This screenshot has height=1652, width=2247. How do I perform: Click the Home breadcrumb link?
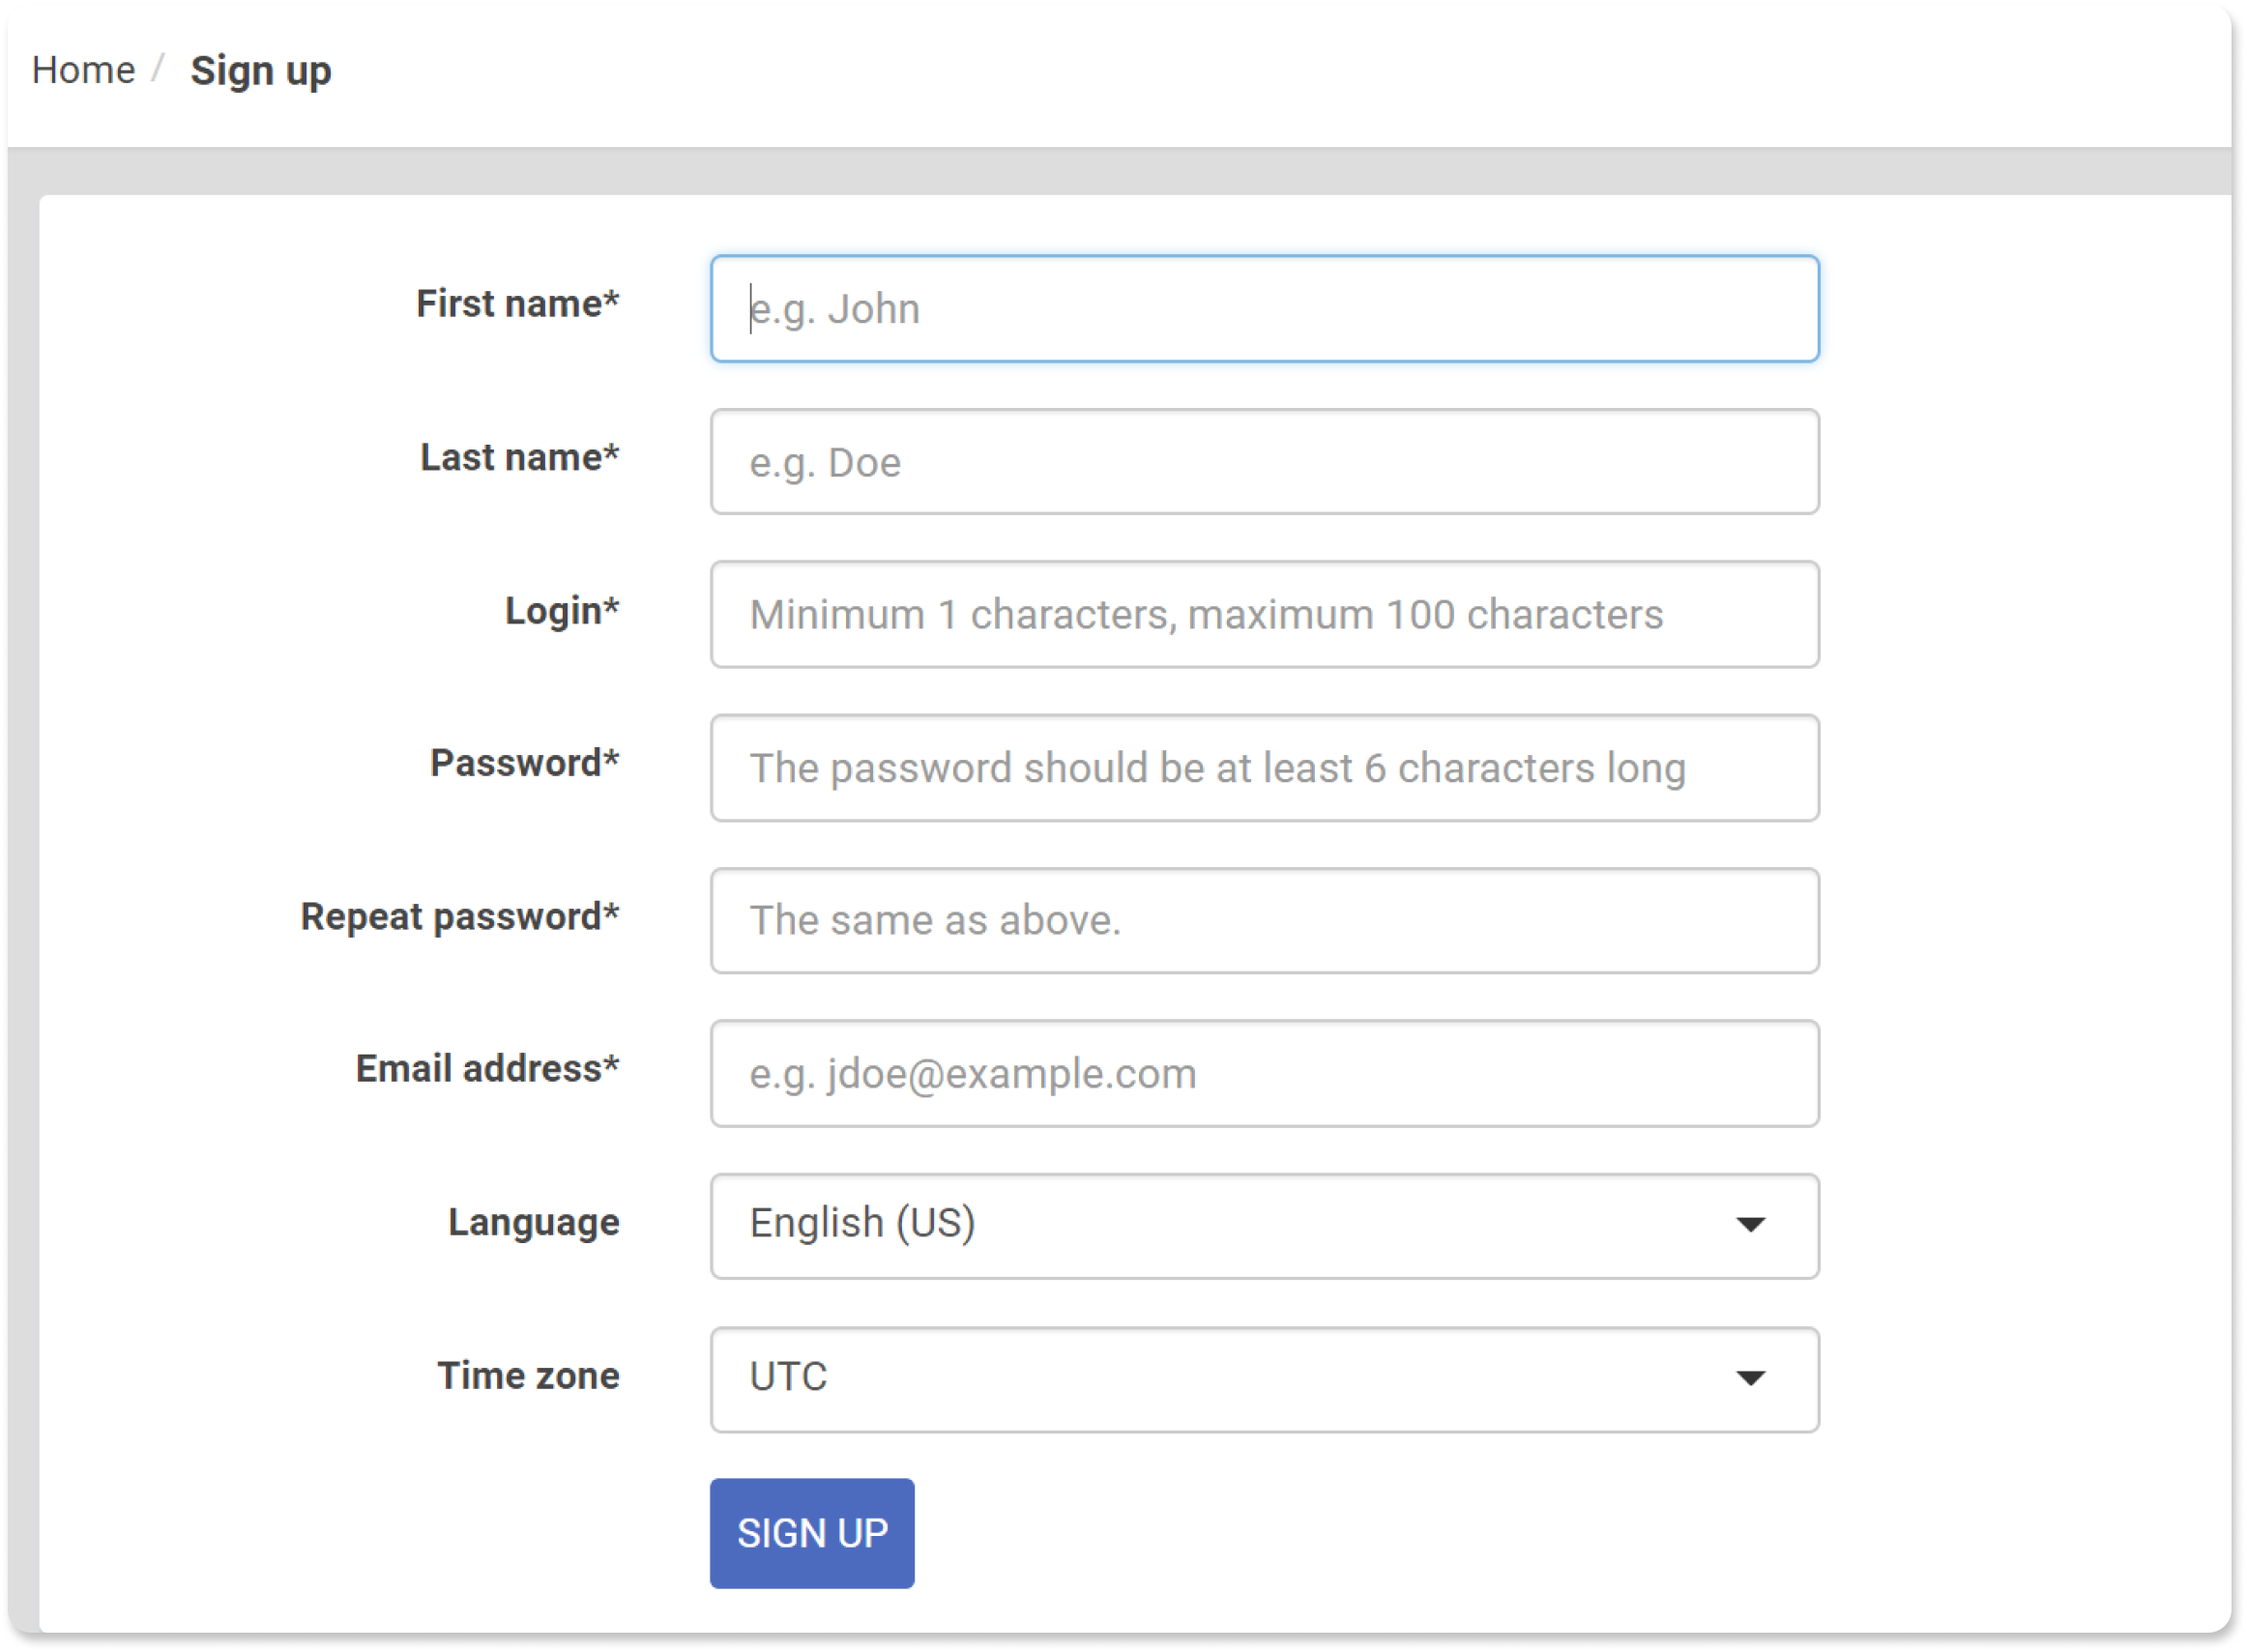point(83,70)
